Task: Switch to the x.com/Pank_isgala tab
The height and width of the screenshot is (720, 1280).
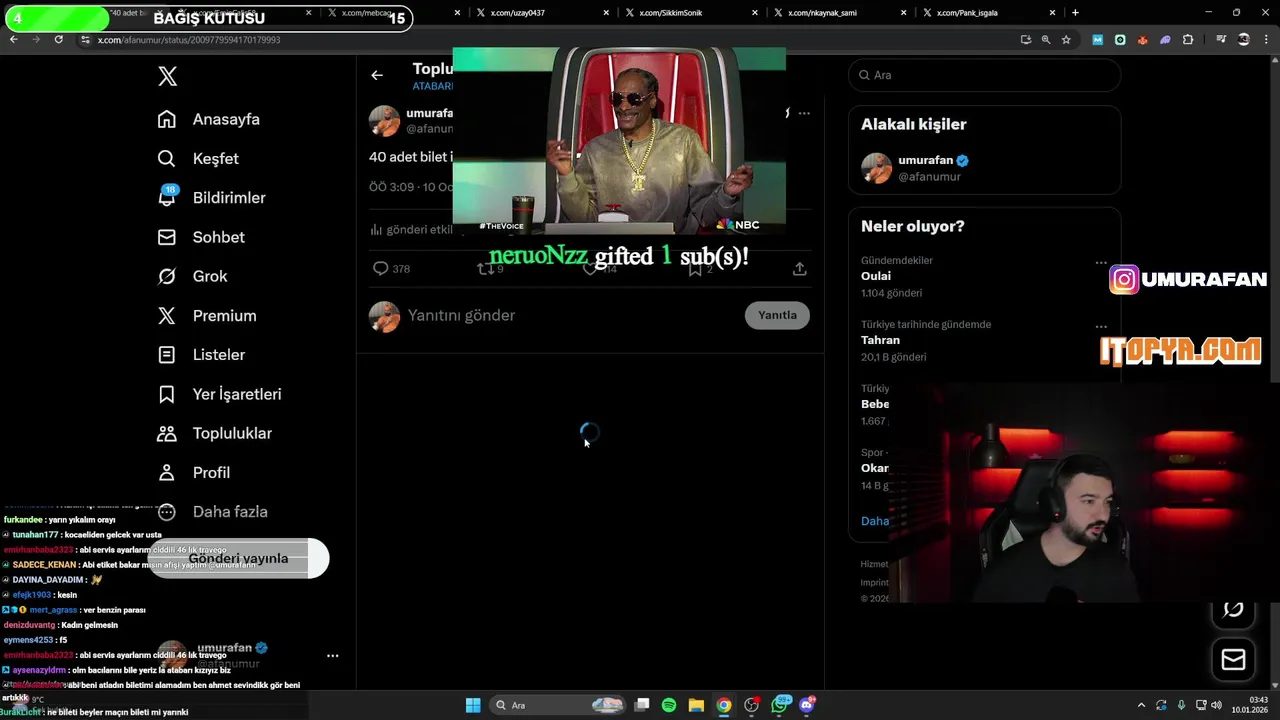Action: click(x=986, y=13)
